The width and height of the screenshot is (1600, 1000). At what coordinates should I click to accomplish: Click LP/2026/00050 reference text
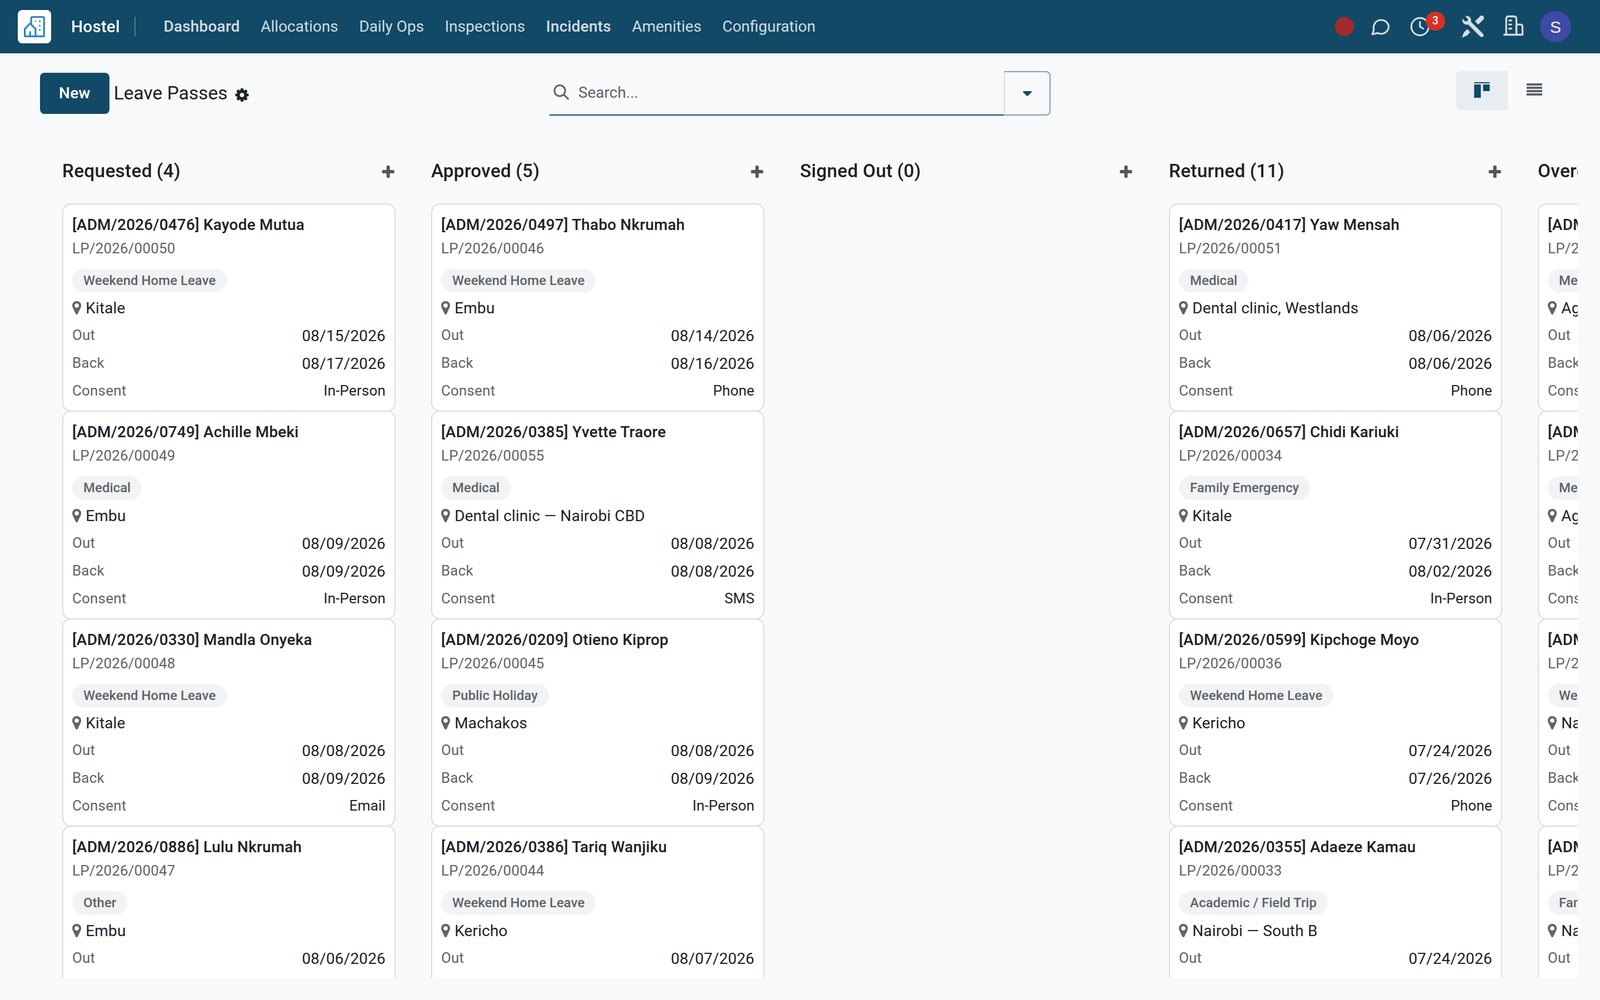[123, 248]
